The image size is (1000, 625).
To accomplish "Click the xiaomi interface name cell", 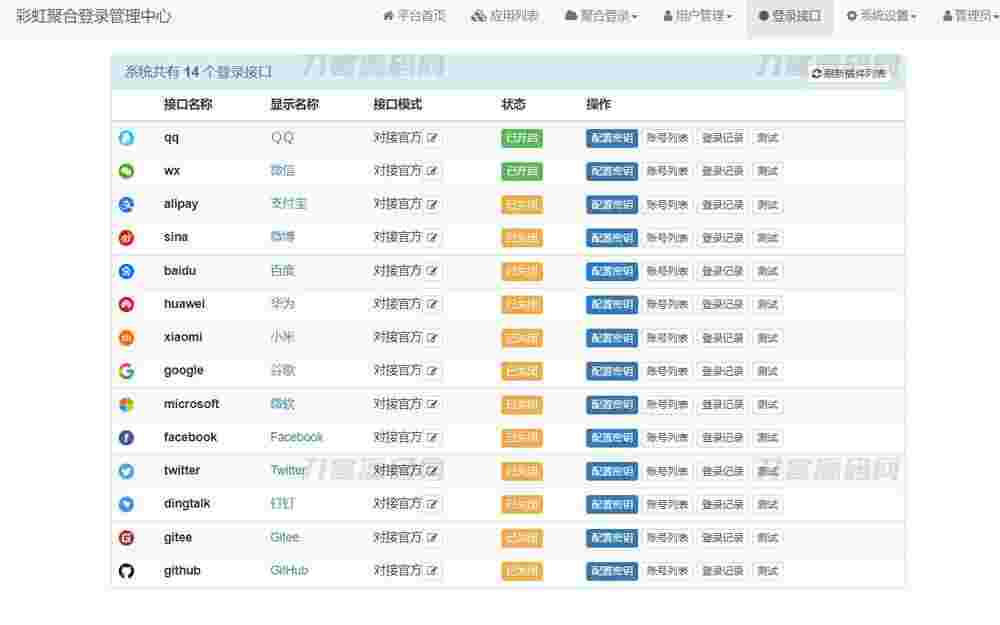I will (183, 337).
